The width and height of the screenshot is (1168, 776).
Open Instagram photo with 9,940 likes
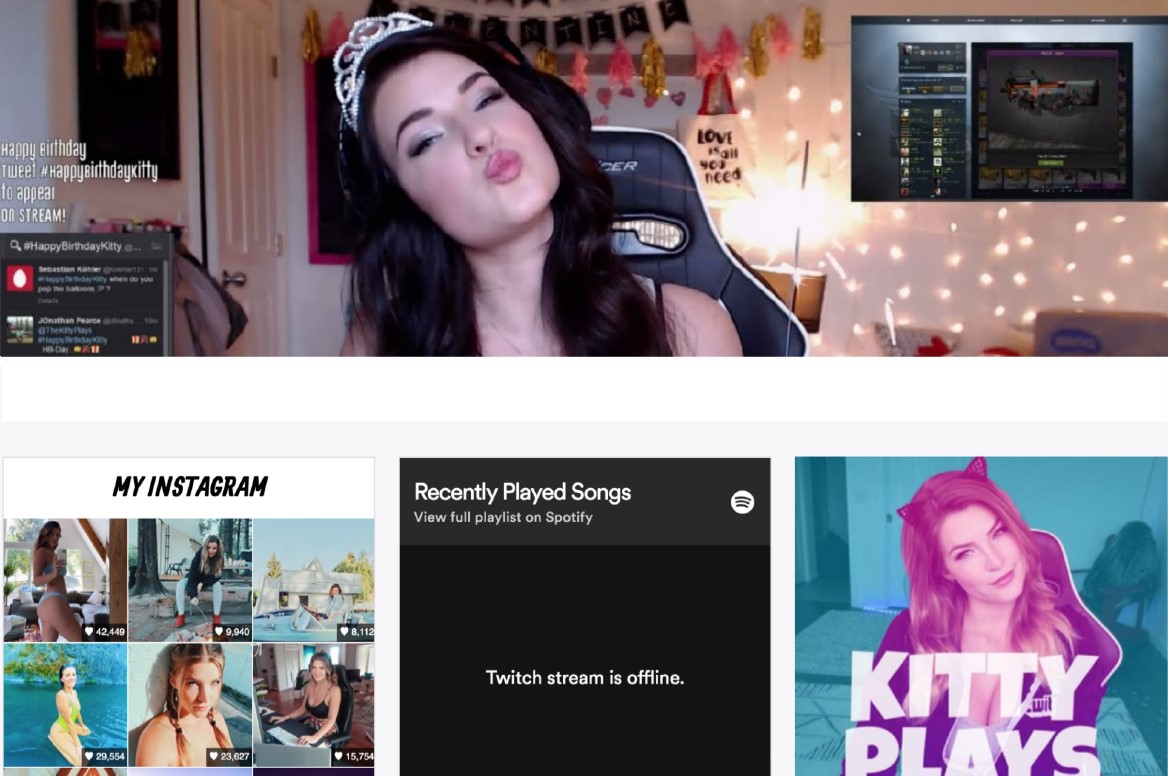pyautogui.click(x=190, y=580)
